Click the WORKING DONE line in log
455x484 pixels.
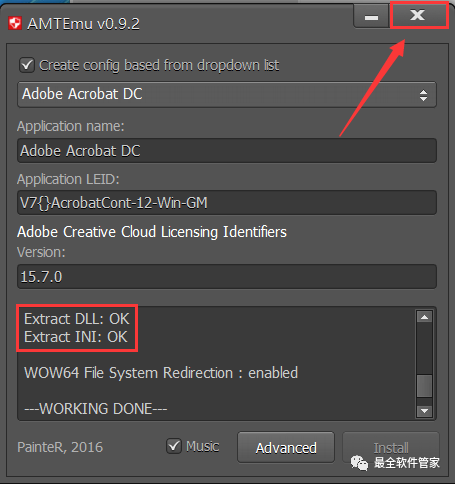[x=96, y=409]
